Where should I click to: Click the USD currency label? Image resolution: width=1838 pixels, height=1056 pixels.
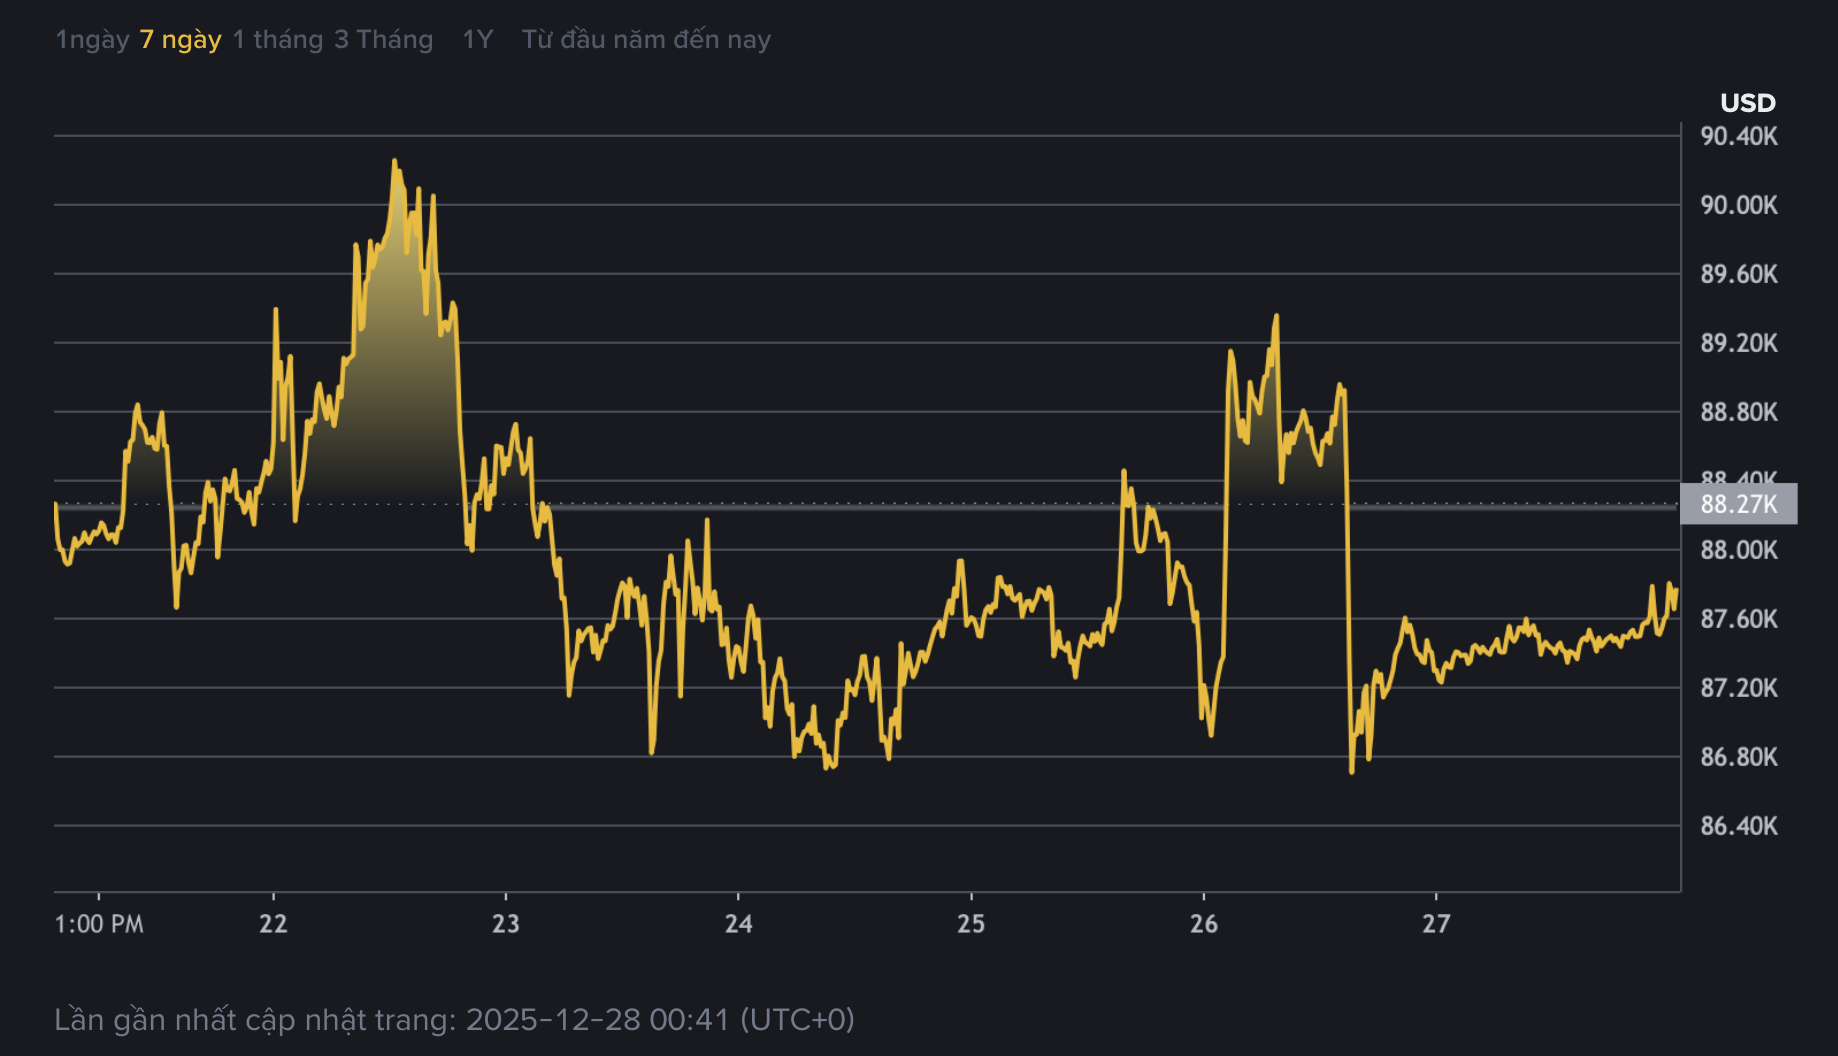click(x=1746, y=103)
